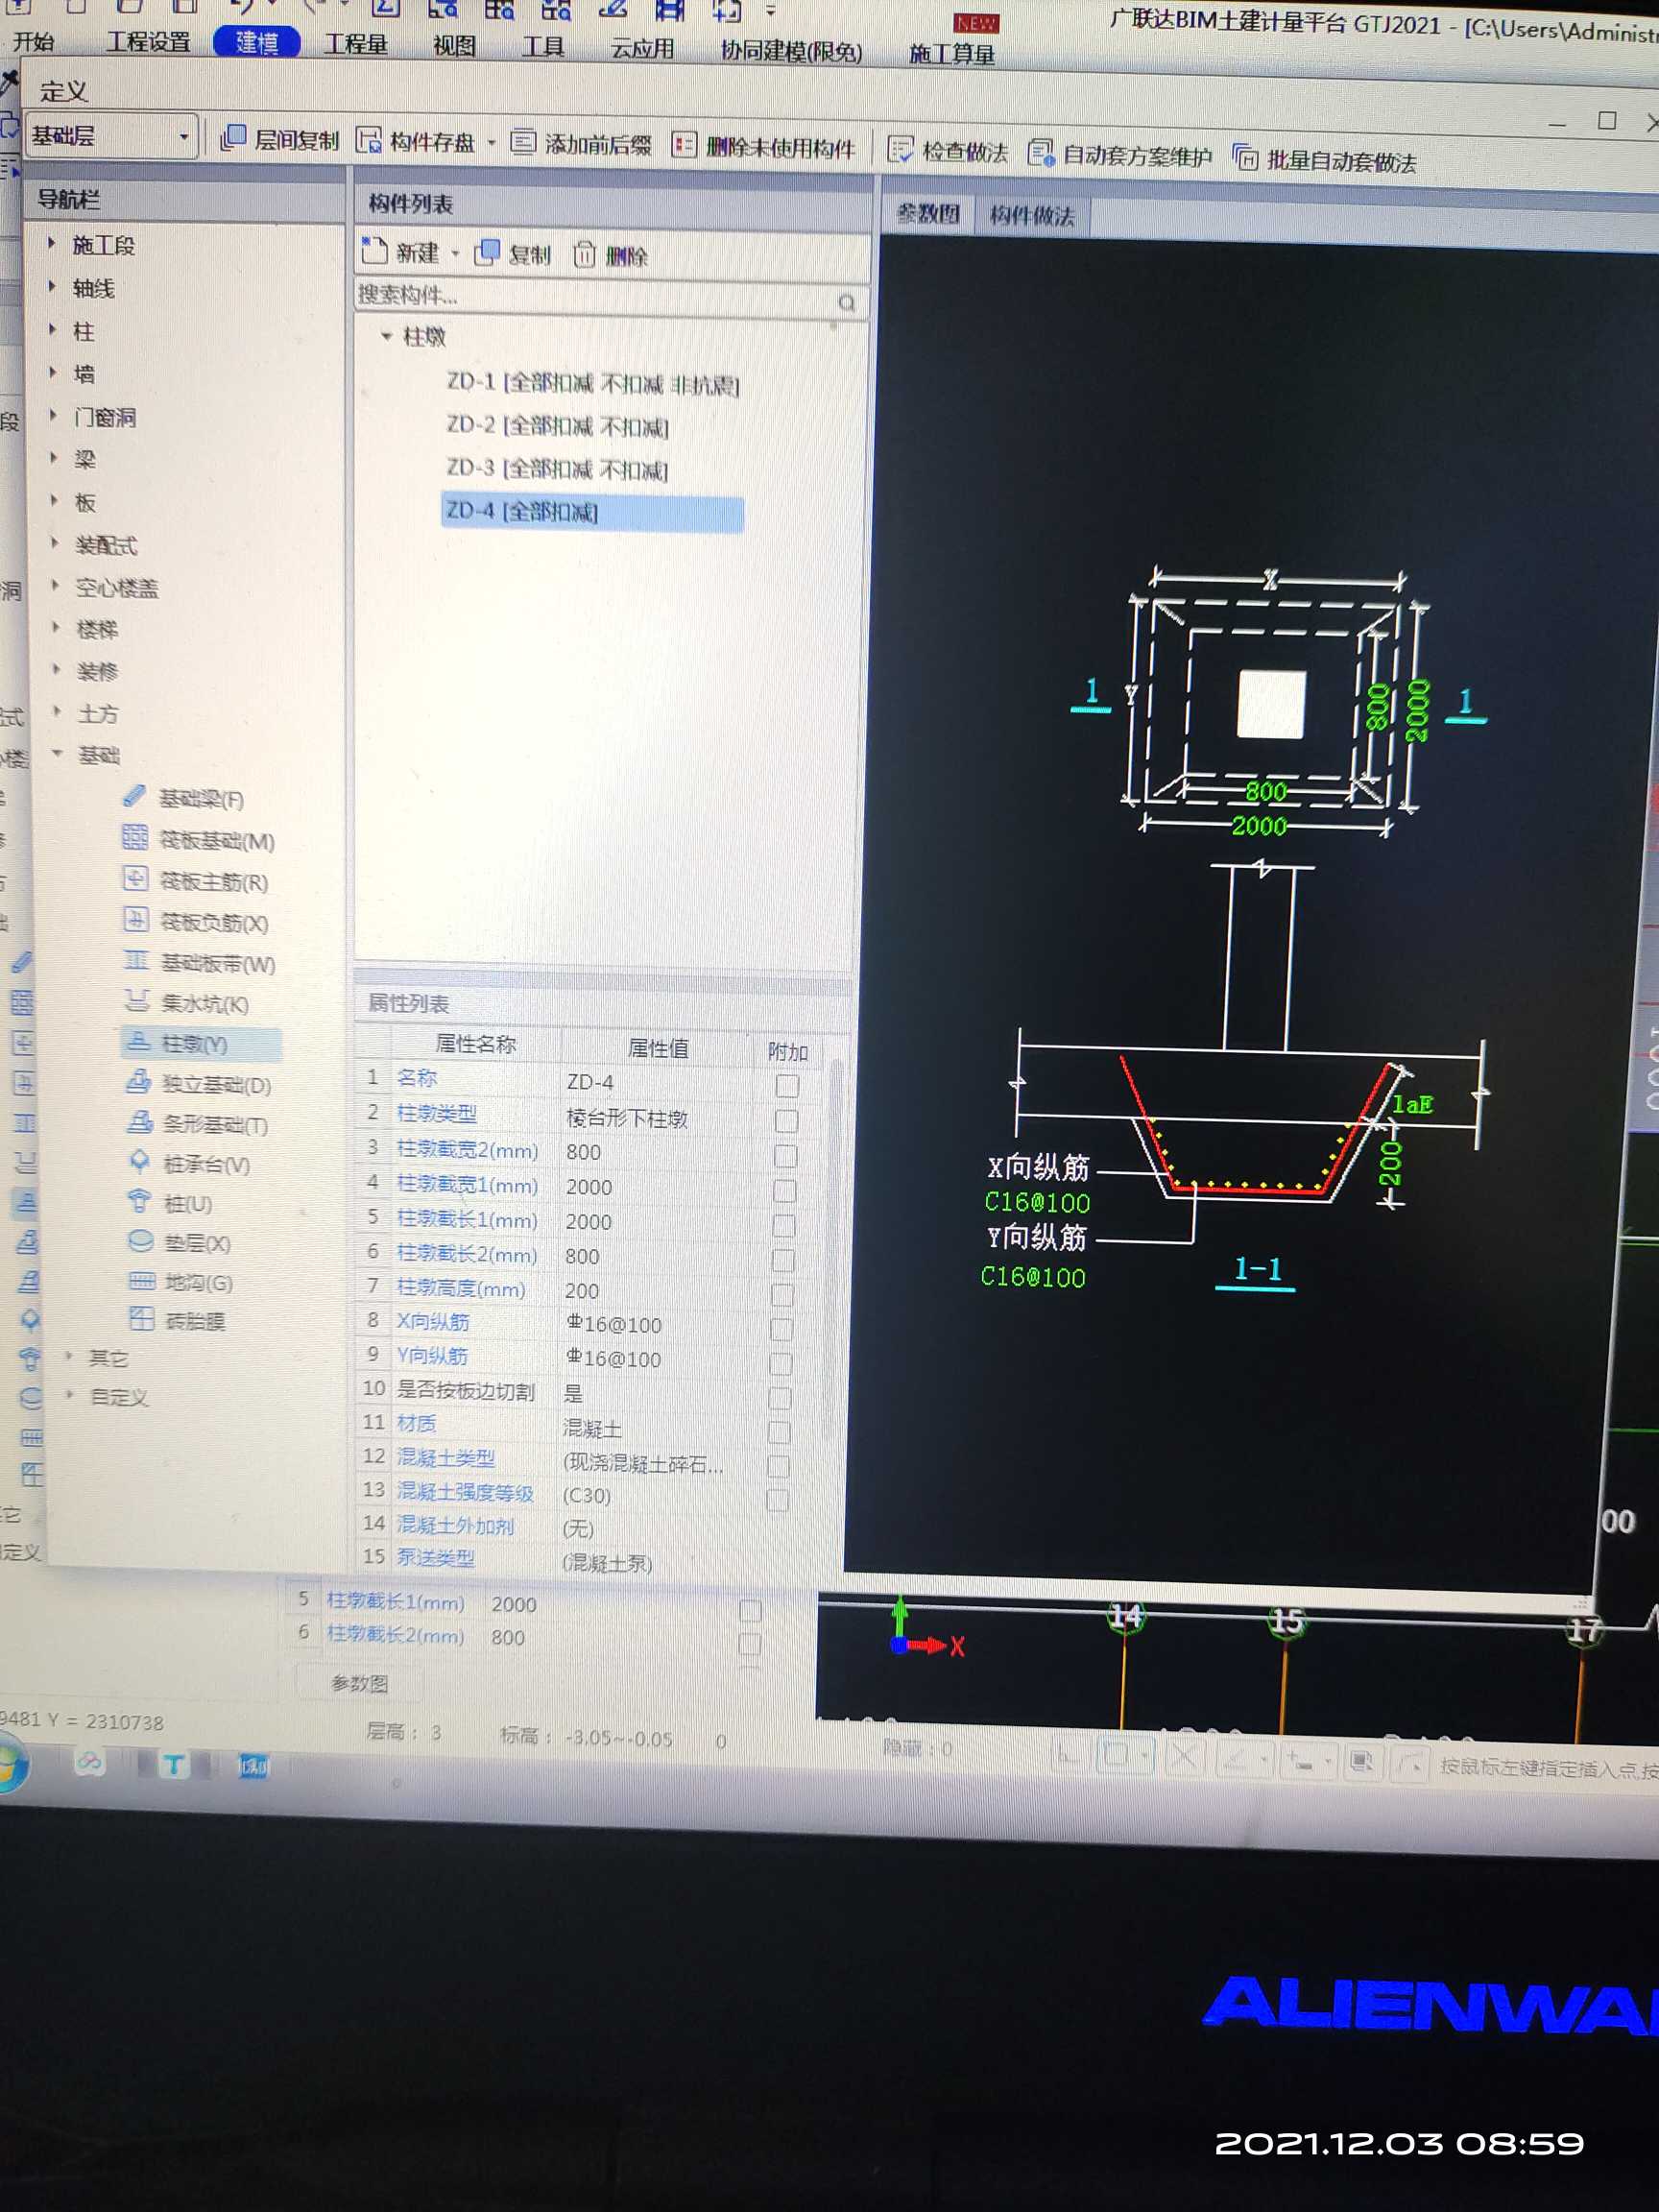The height and width of the screenshot is (2212, 1659).
Task: Select ZD-3 component in list
Action: 557,469
